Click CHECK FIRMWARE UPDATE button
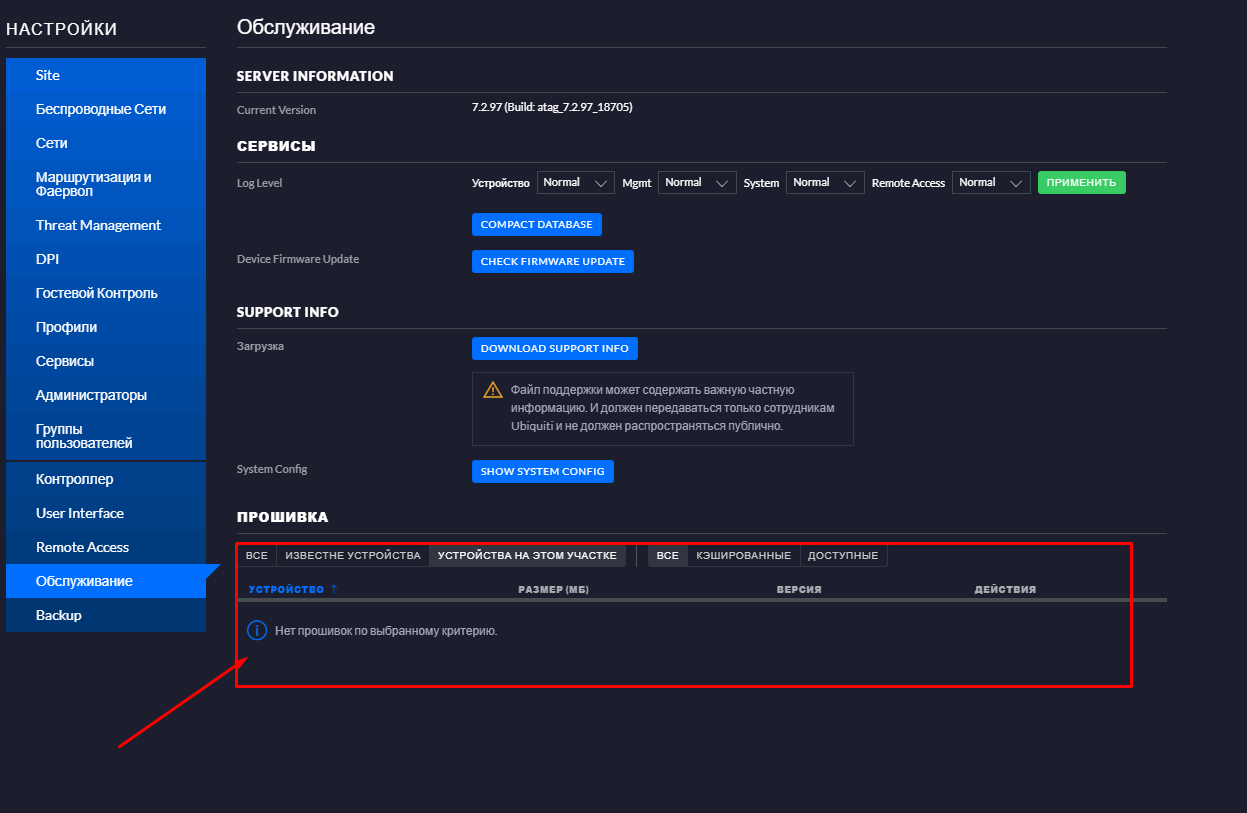Viewport: 1247px width, 813px height. 553,261
